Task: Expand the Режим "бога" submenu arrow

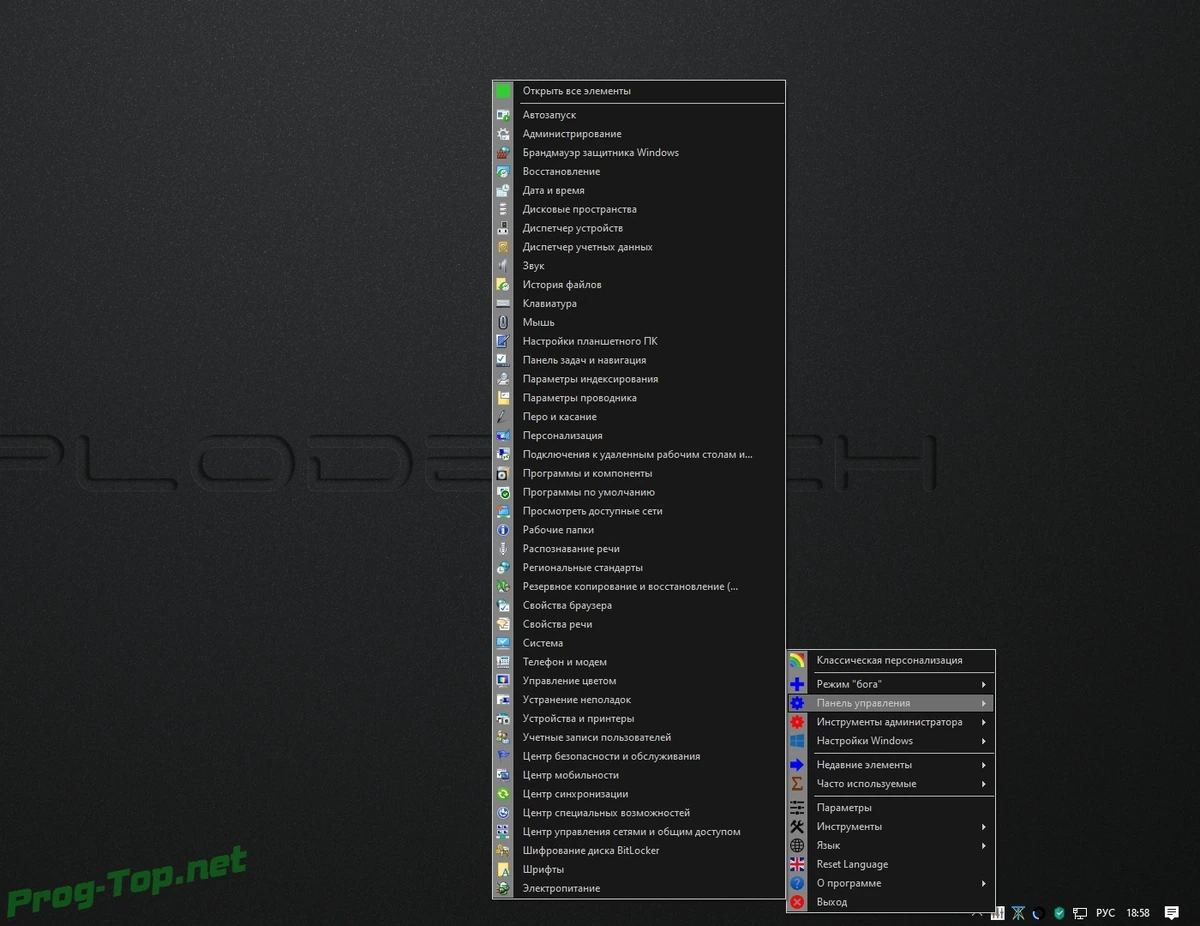Action: [984, 684]
